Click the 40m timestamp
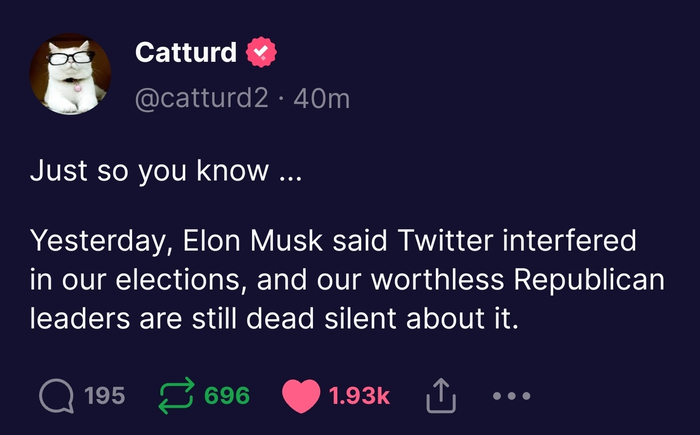The image size is (700, 435). (x=317, y=100)
